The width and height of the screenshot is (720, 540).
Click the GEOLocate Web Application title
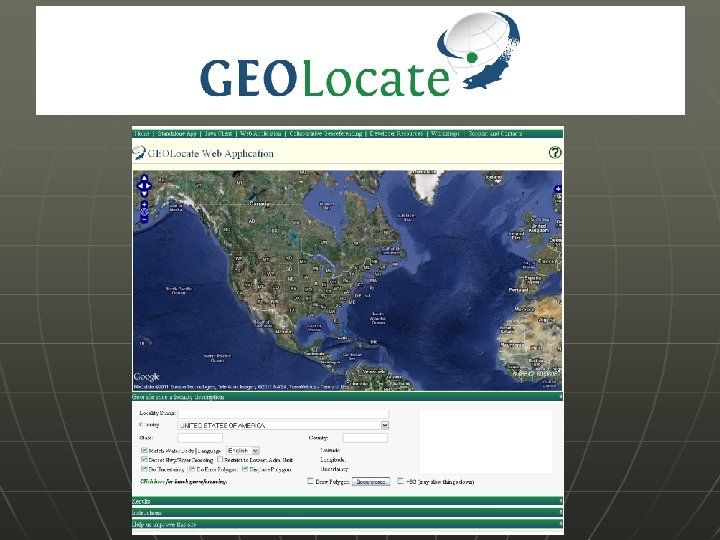point(210,153)
